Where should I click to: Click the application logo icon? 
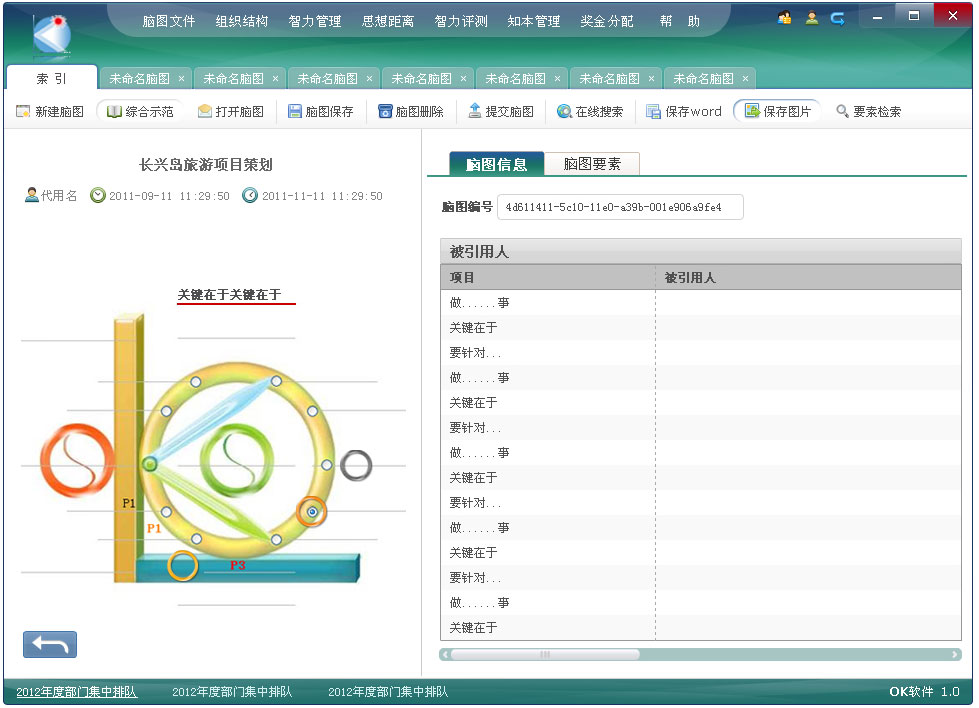coord(52,35)
